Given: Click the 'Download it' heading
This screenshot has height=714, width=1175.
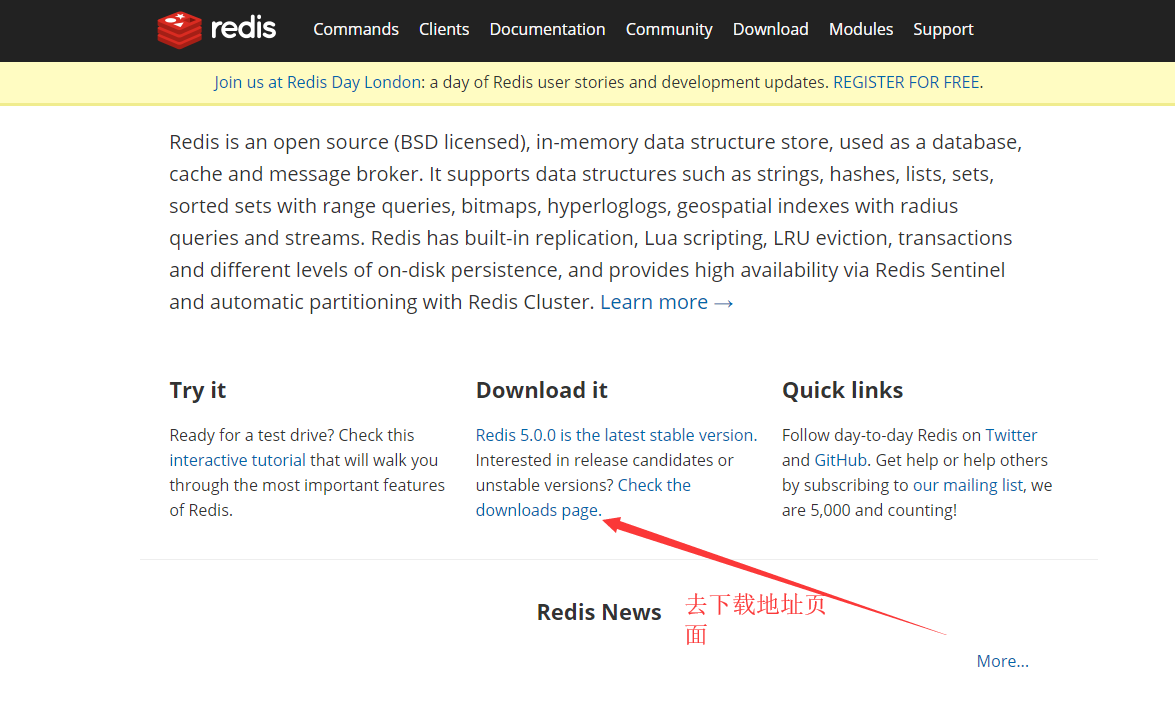Looking at the screenshot, I should click(542, 390).
